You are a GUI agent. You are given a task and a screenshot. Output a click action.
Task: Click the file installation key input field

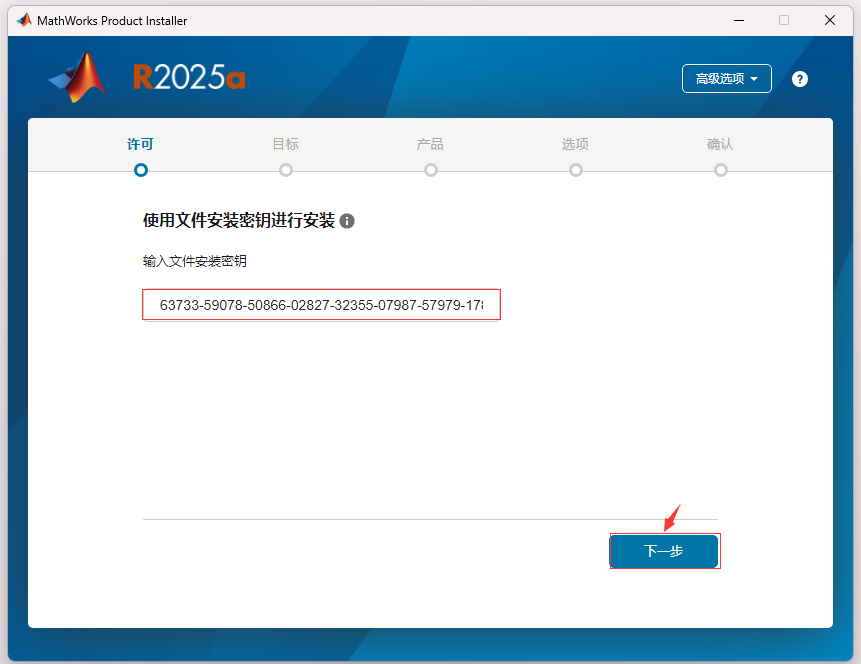coord(321,304)
